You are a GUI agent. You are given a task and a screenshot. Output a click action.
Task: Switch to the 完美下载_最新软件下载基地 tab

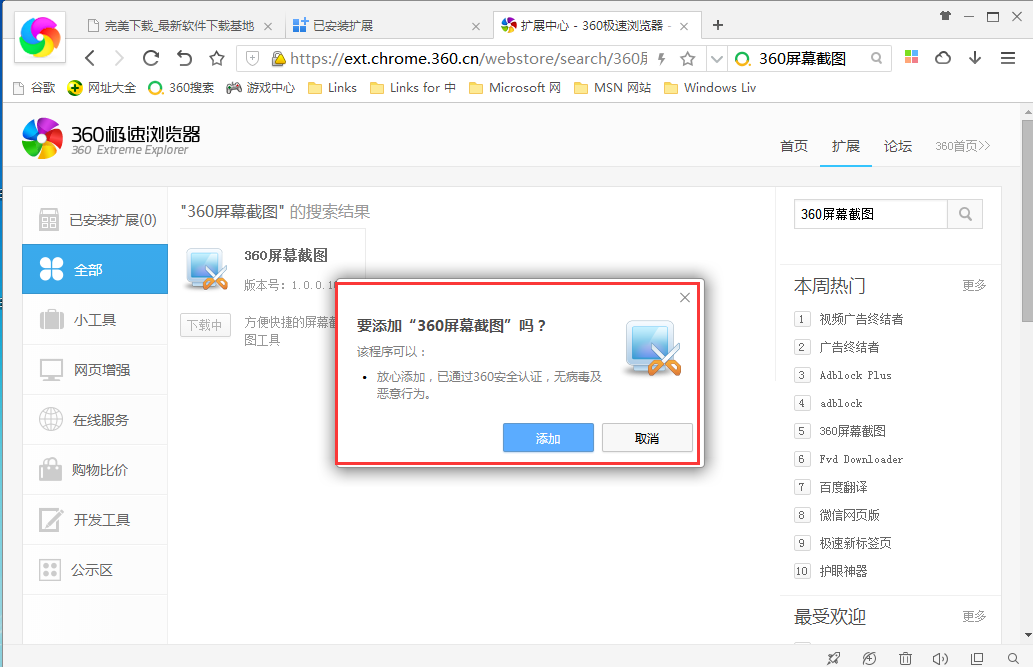pos(179,26)
